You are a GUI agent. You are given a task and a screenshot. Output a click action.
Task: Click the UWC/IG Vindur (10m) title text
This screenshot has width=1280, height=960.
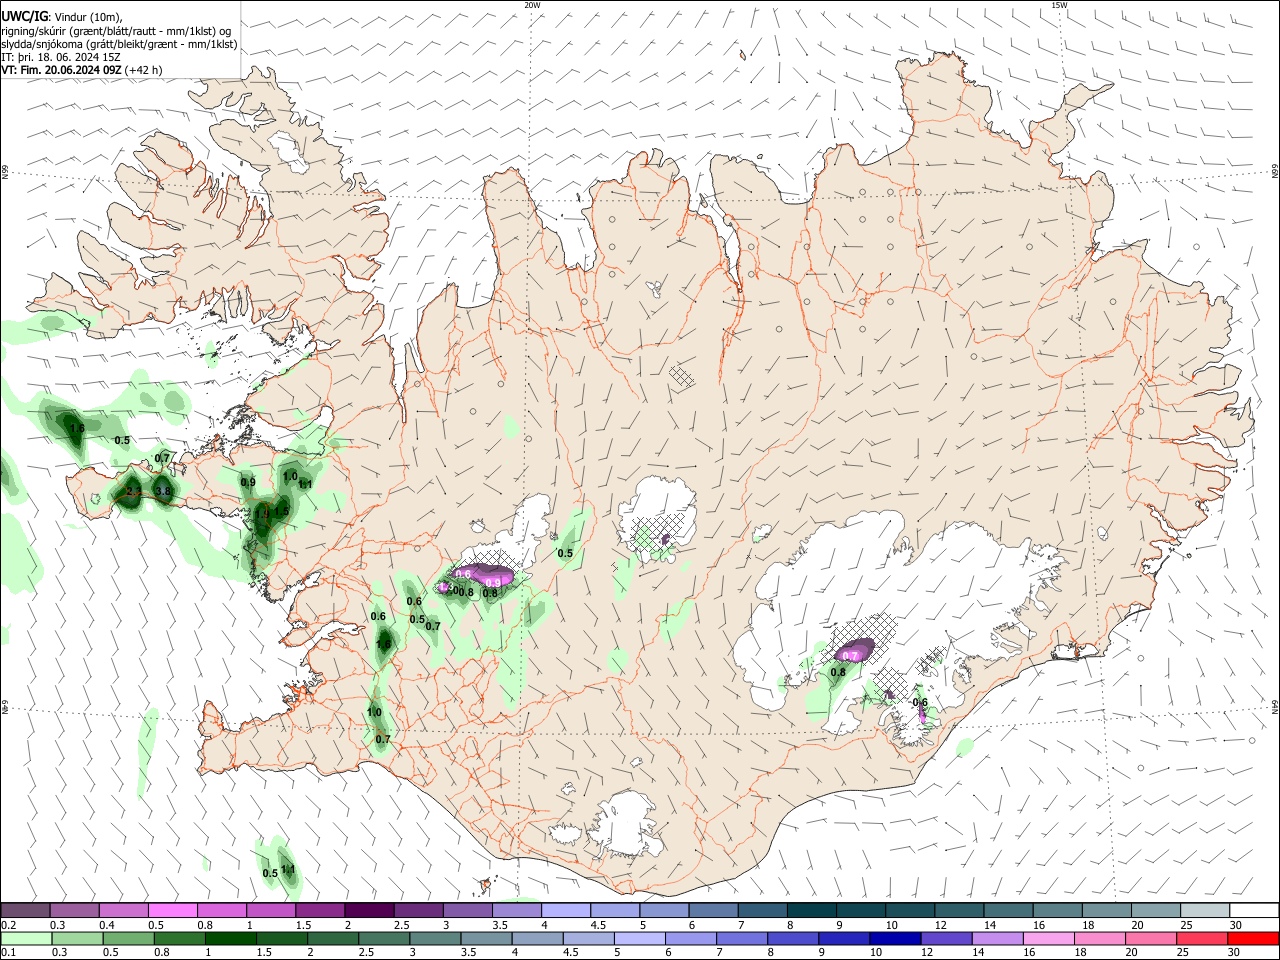61,17
